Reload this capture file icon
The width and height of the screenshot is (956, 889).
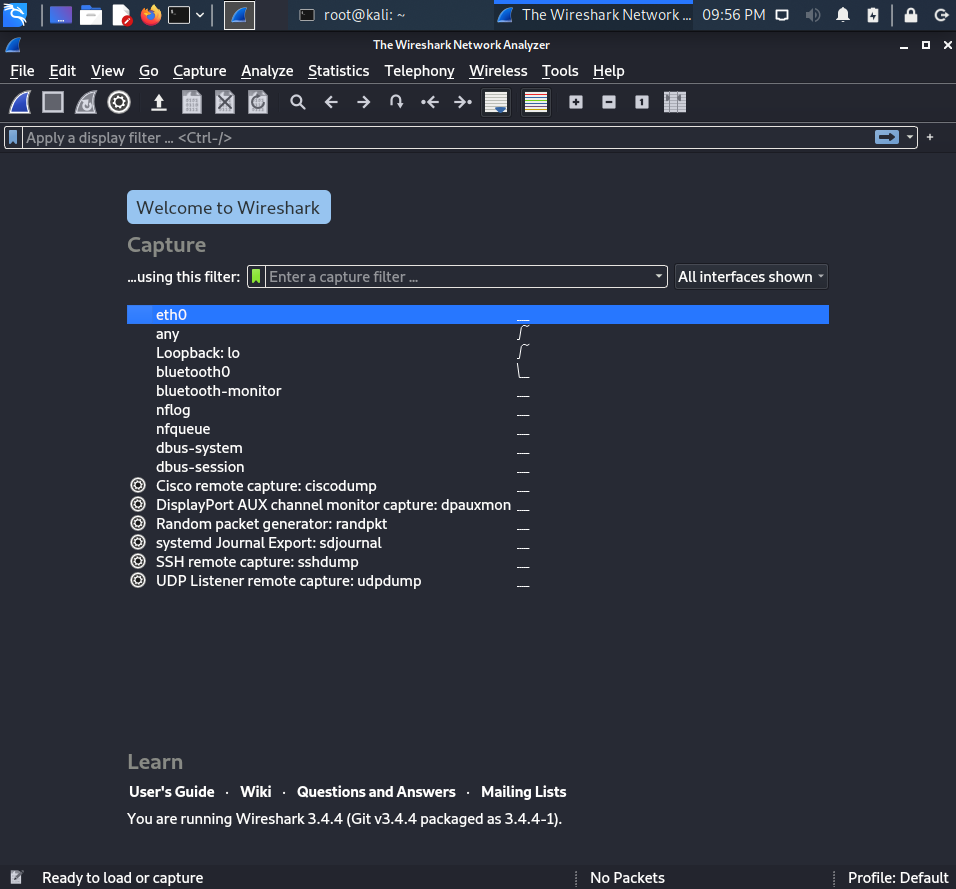258,102
